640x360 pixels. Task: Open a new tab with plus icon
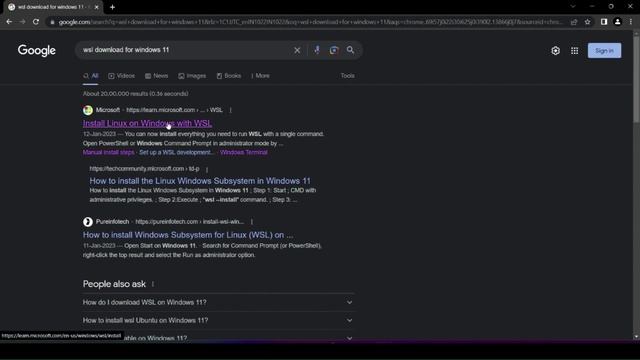[x=112, y=7]
